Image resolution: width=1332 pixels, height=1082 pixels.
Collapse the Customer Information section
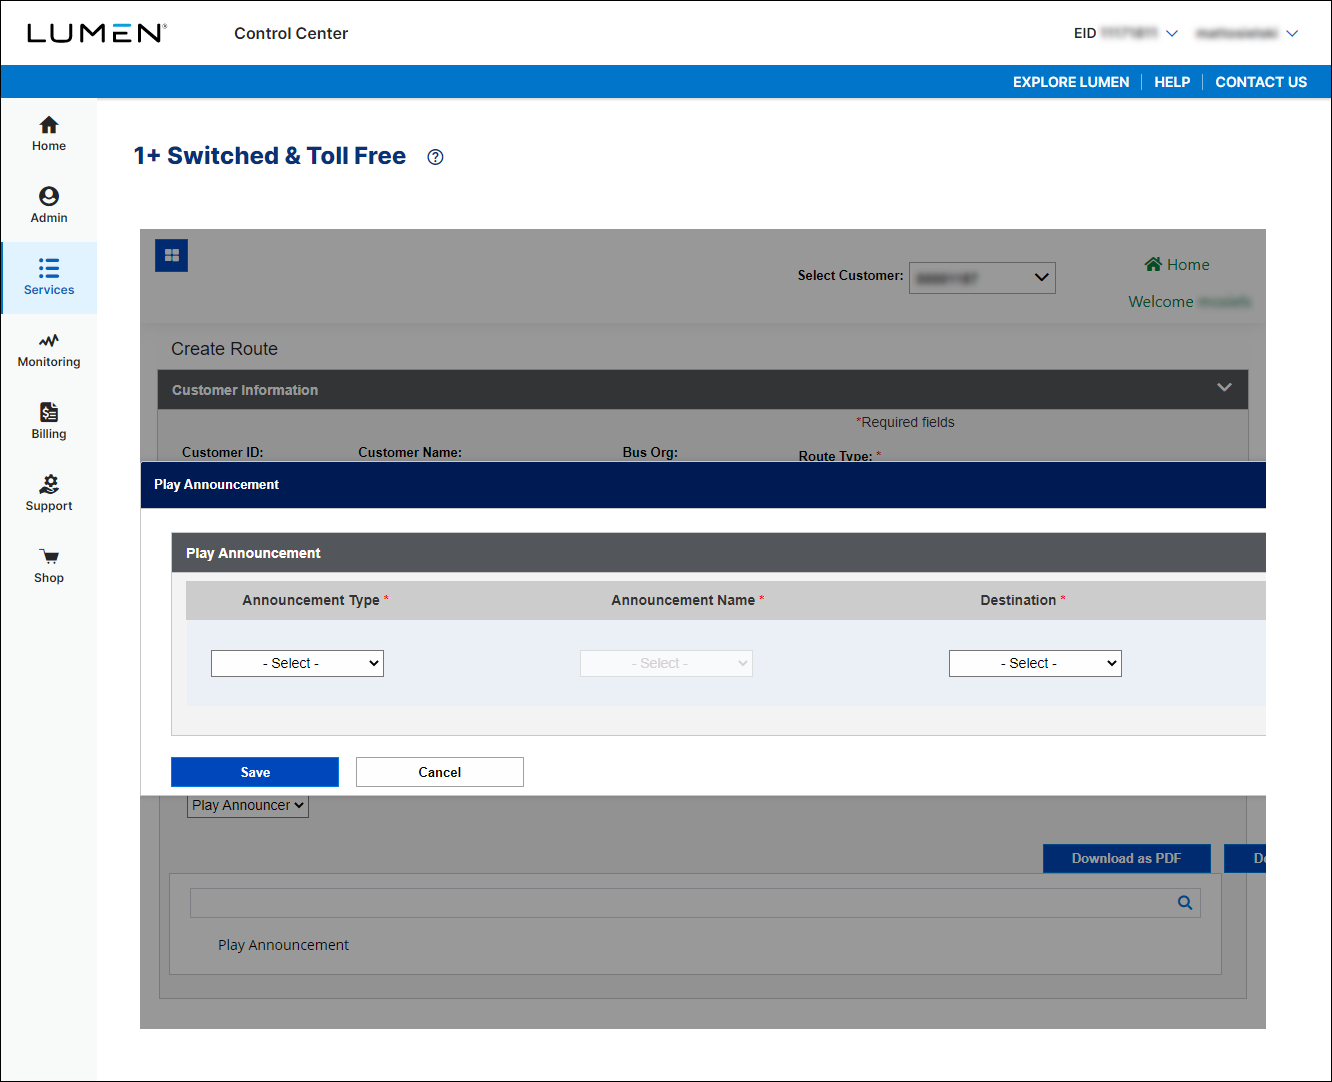click(1224, 388)
